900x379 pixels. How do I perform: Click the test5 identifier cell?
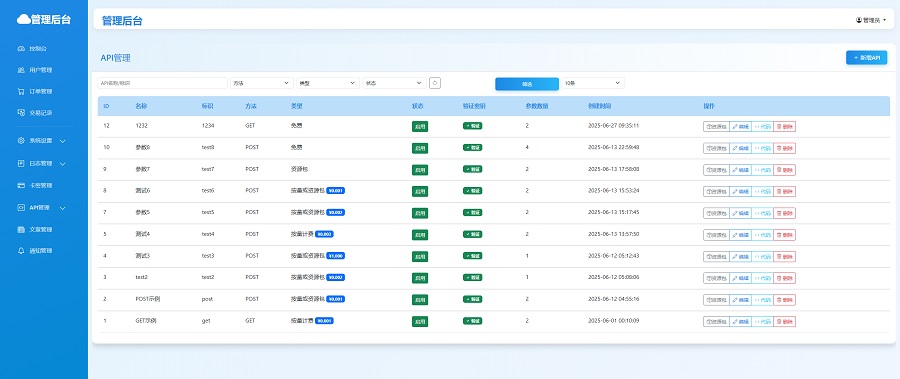pos(208,212)
